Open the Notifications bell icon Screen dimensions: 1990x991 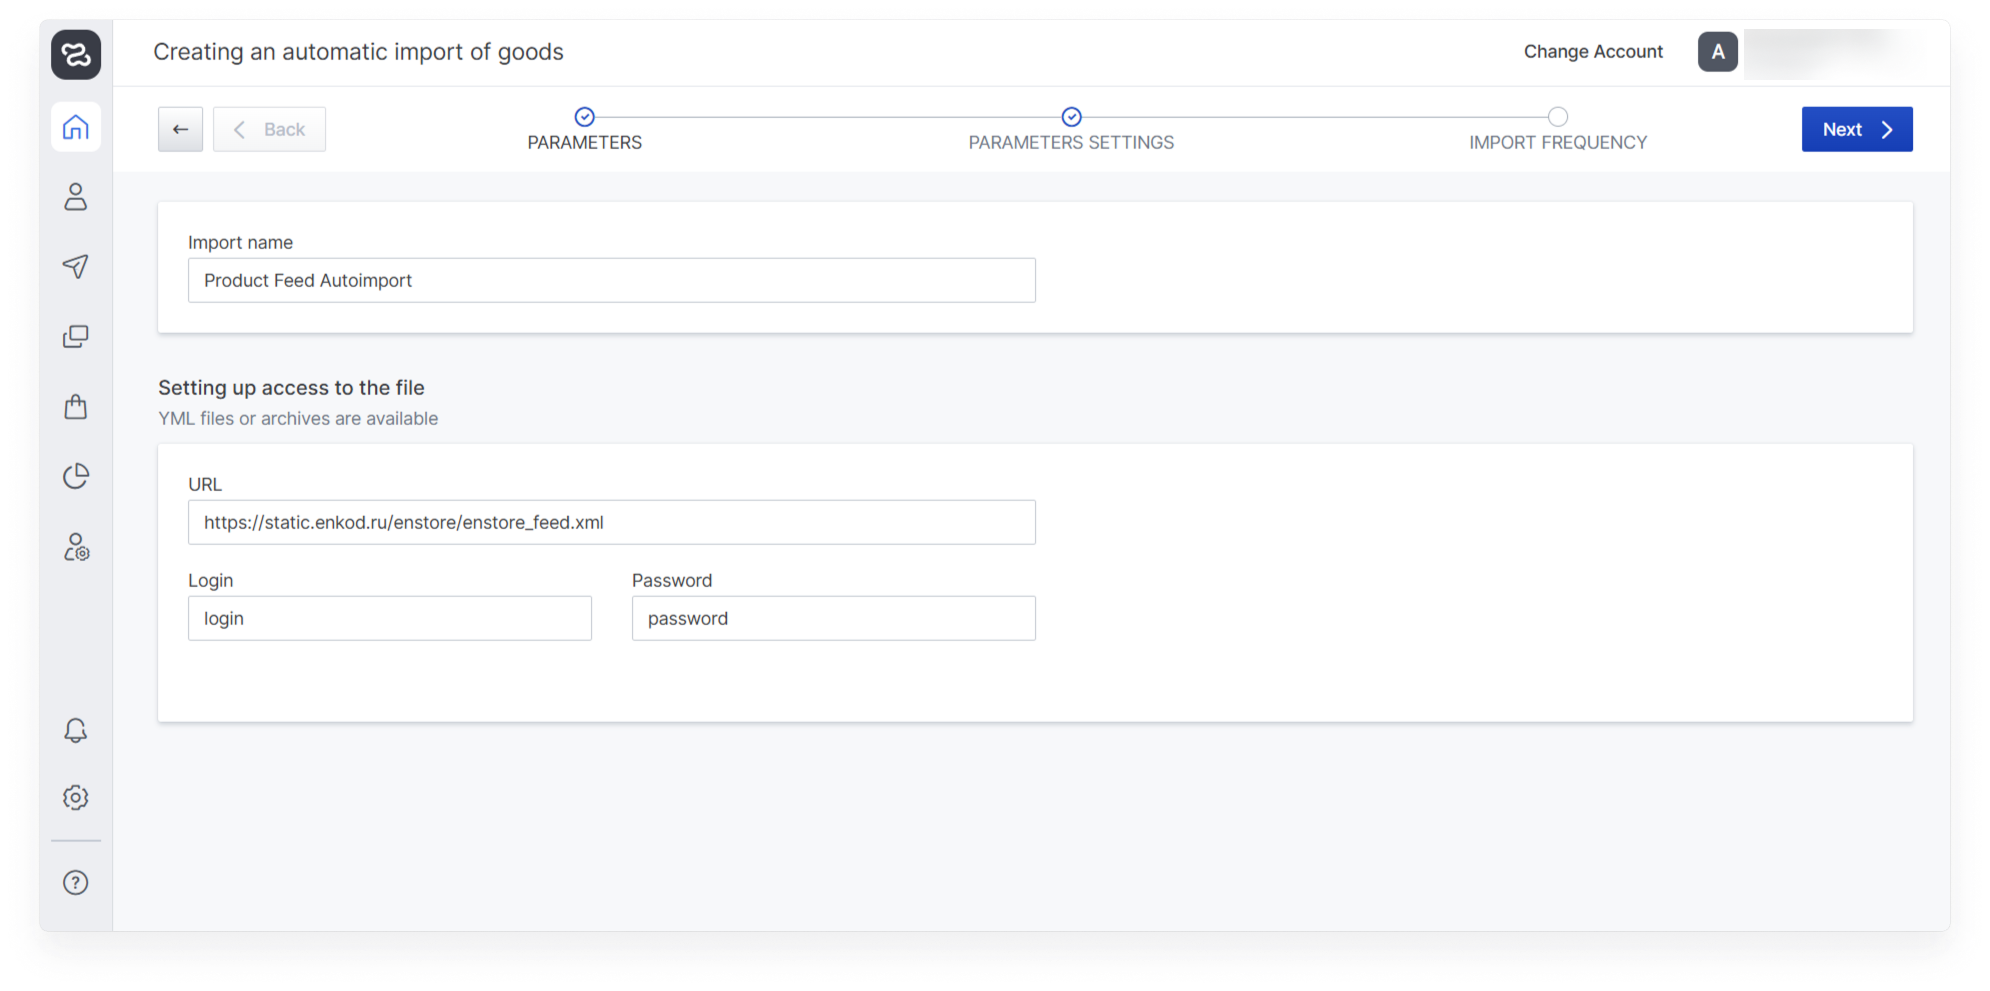76,730
